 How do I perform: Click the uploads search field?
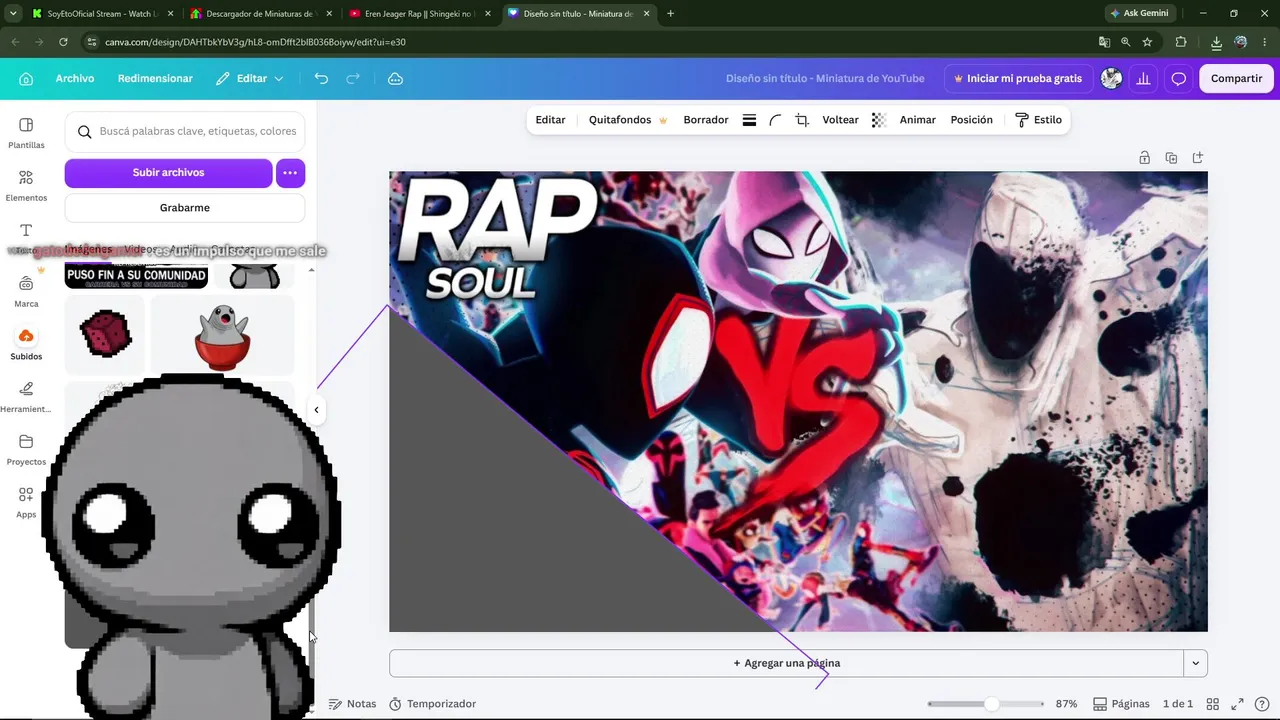[x=185, y=131]
